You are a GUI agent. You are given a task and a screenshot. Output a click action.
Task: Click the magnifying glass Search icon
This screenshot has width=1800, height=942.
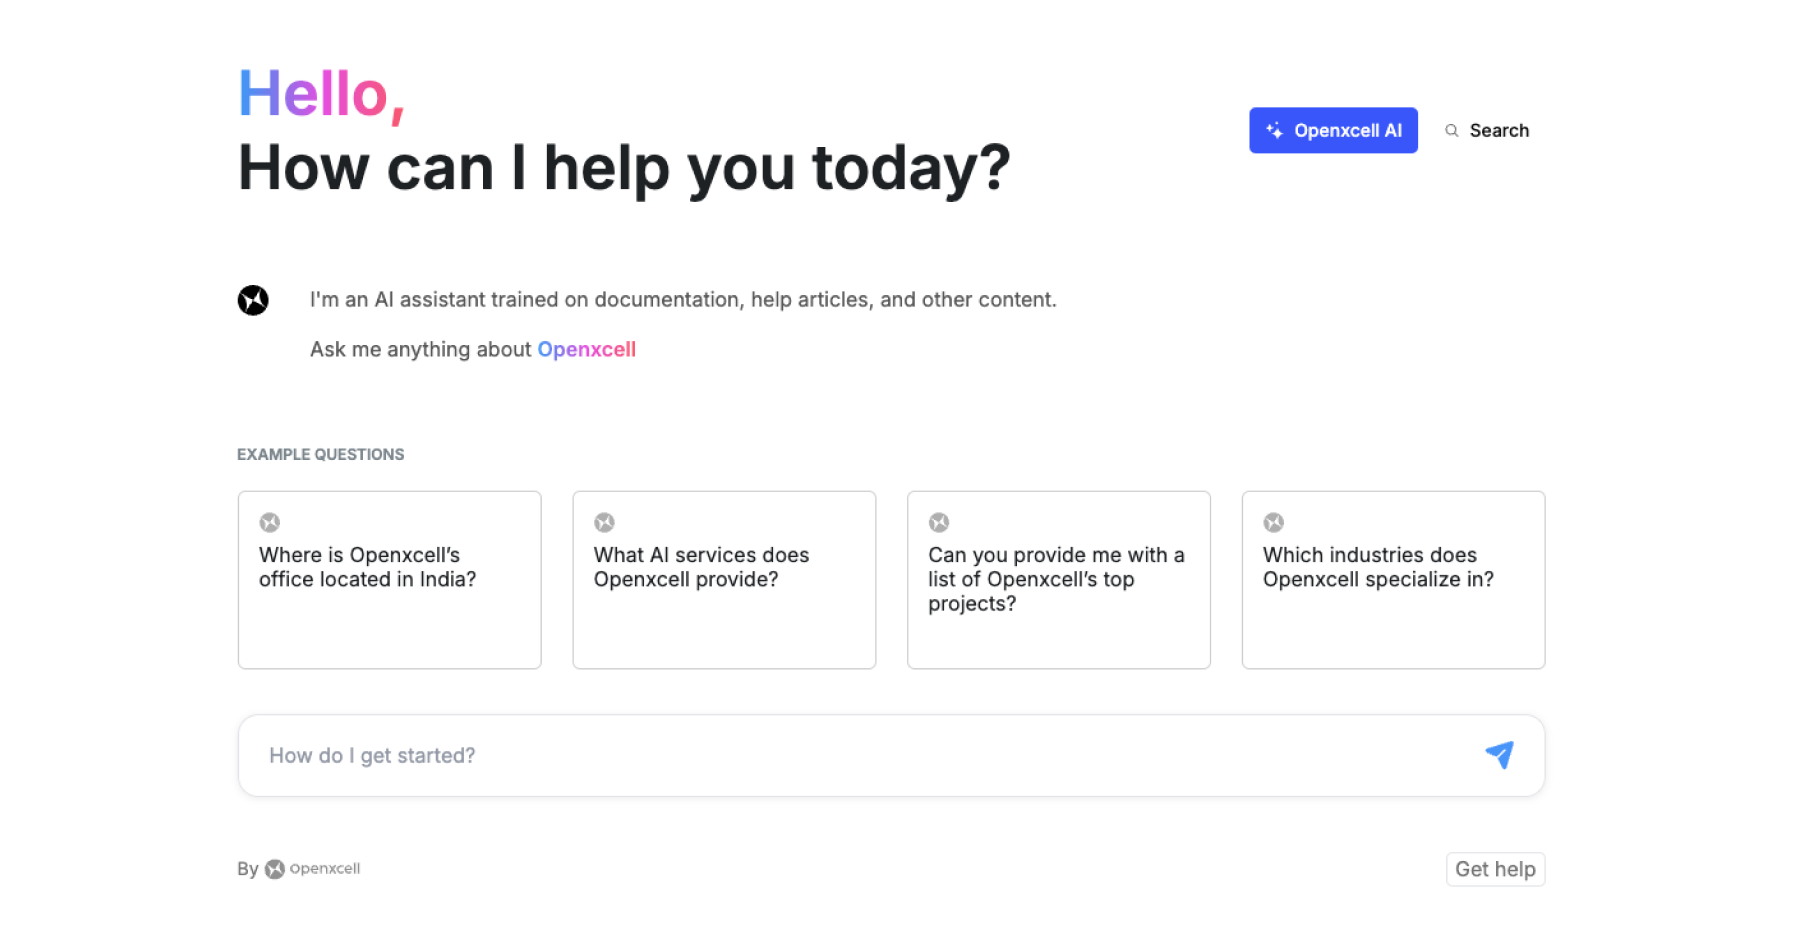click(x=1452, y=130)
